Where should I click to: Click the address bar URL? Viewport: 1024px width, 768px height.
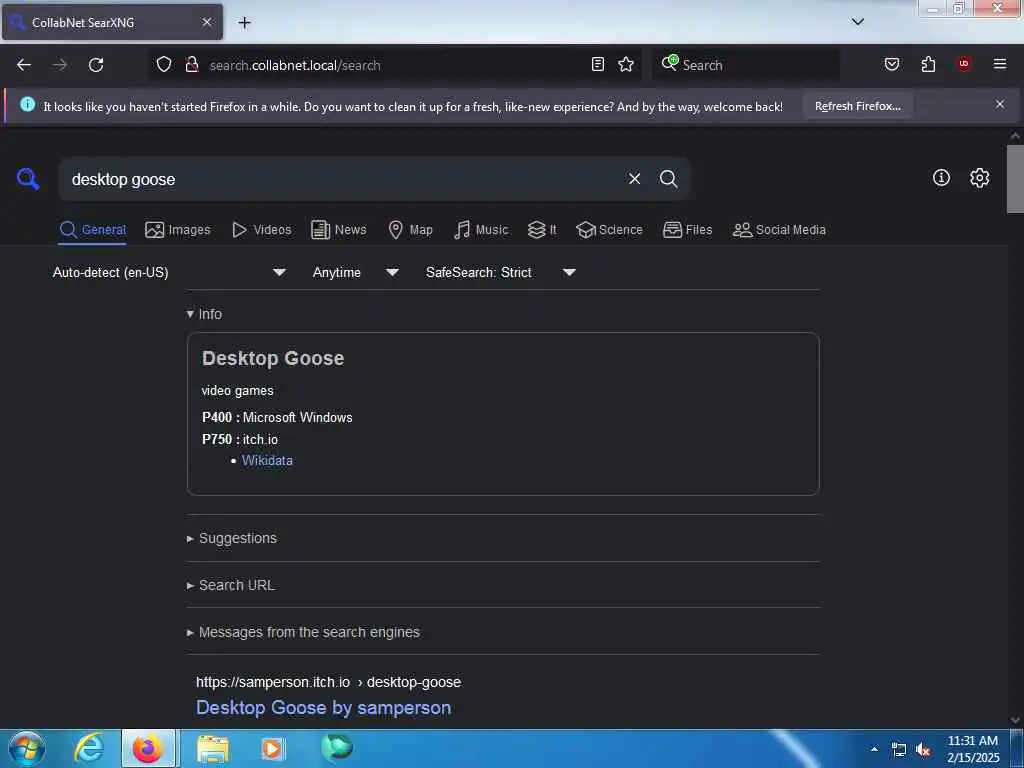pos(295,65)
